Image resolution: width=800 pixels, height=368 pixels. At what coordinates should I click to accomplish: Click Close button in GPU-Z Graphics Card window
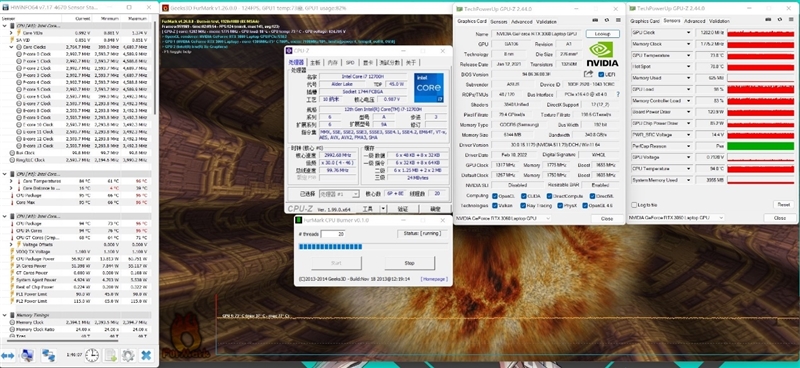607,218
